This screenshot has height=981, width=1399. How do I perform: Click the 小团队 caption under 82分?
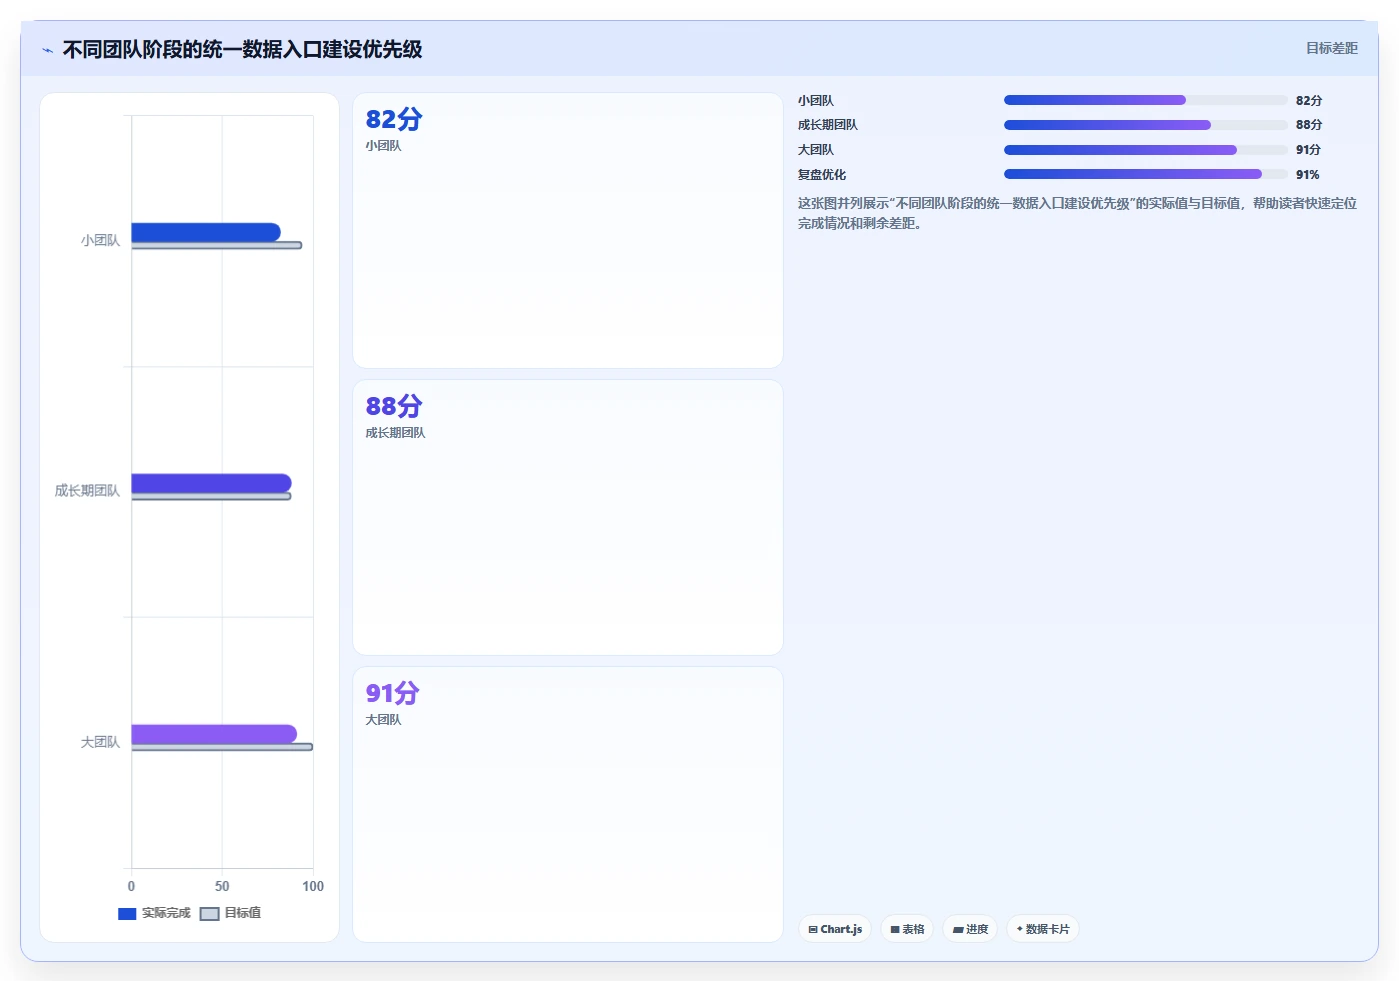point(383,146)
